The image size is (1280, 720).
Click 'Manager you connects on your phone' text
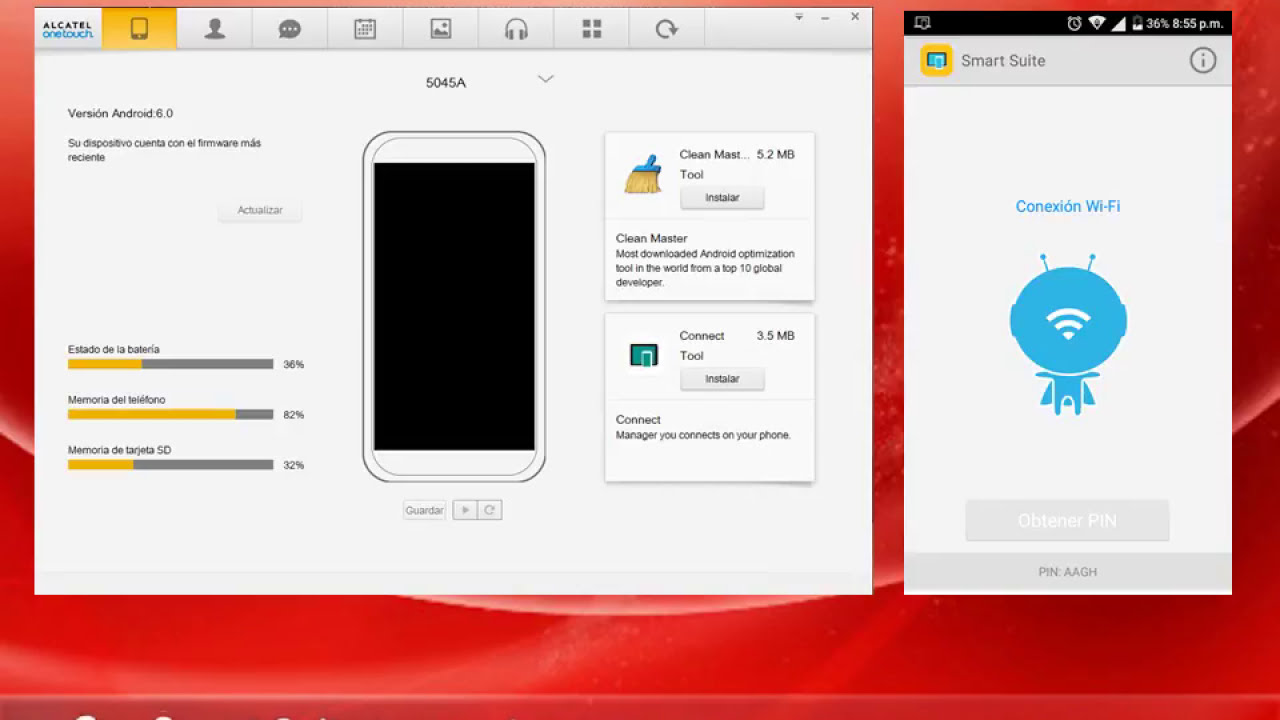click(x=703, y=435)
